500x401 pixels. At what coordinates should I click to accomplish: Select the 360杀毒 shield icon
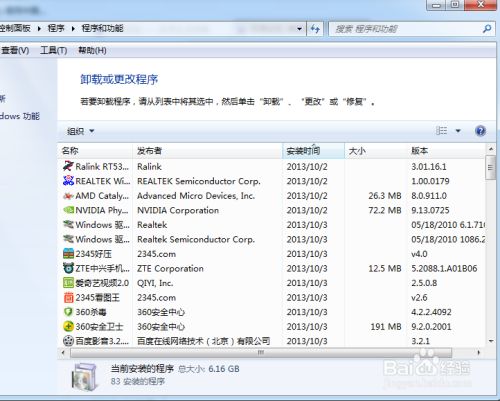pyautogui.click(x=68, y=312)
